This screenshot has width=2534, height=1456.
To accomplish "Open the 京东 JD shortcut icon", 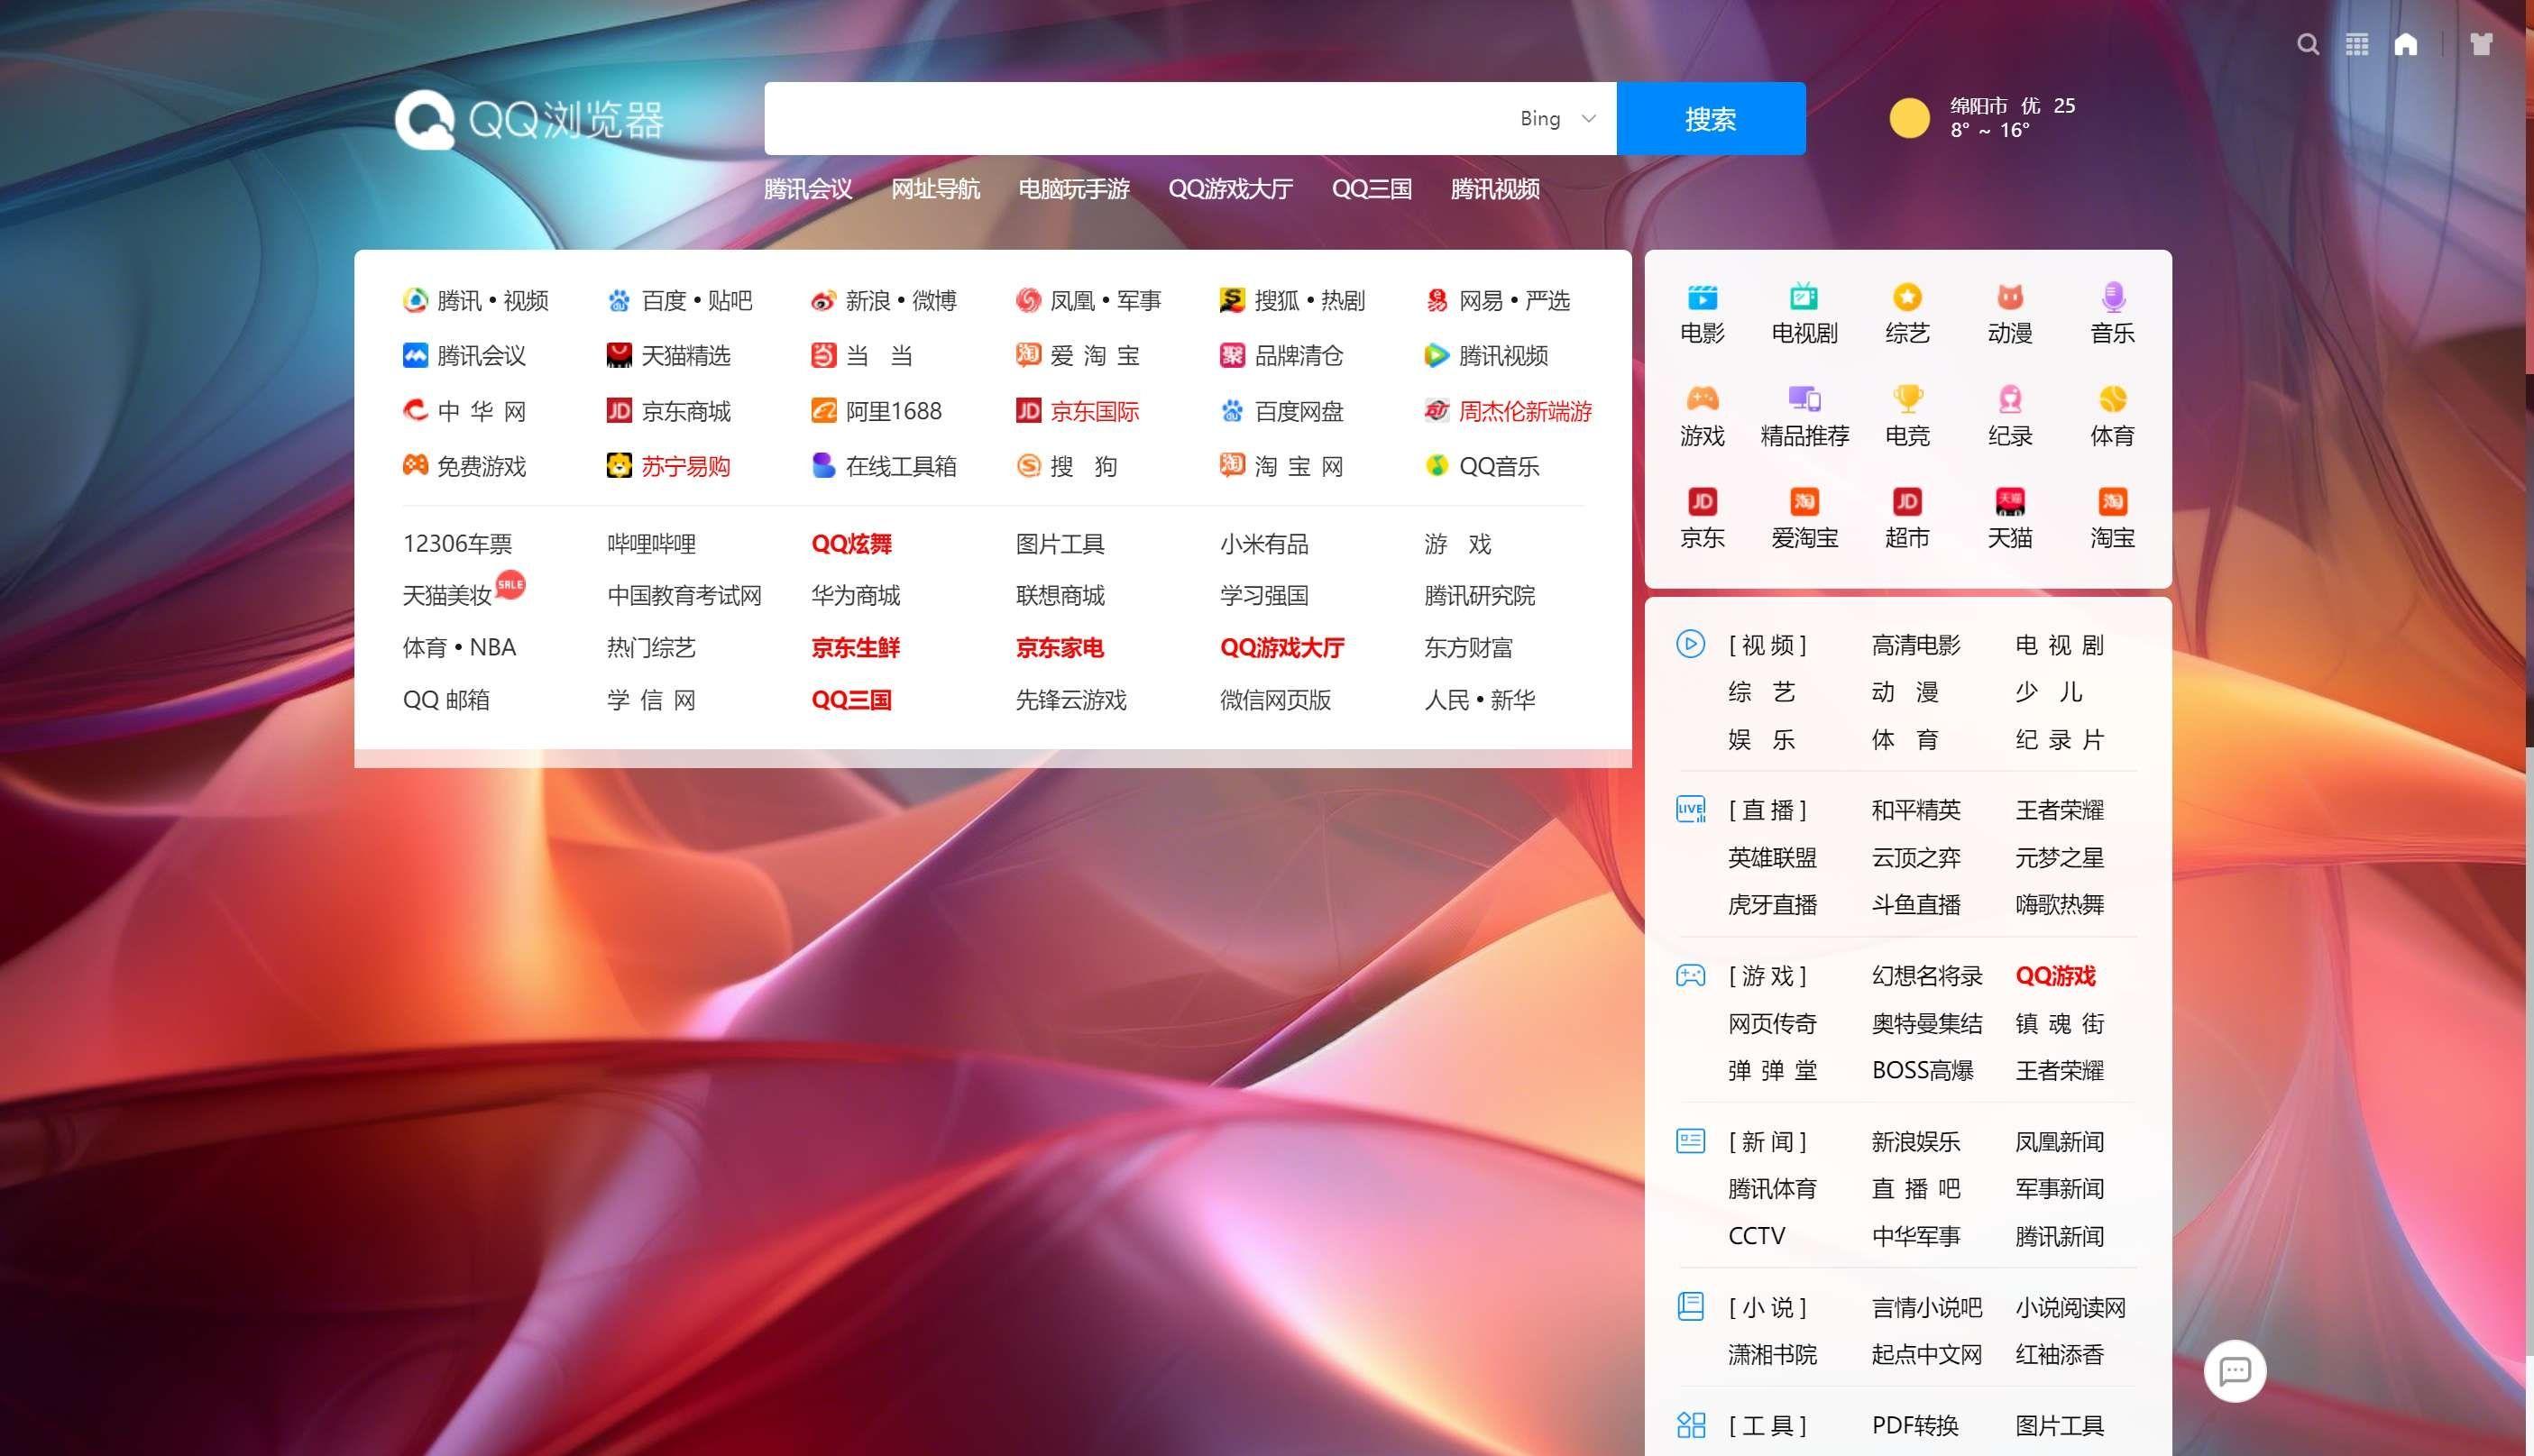I will tap(1702, 502).
